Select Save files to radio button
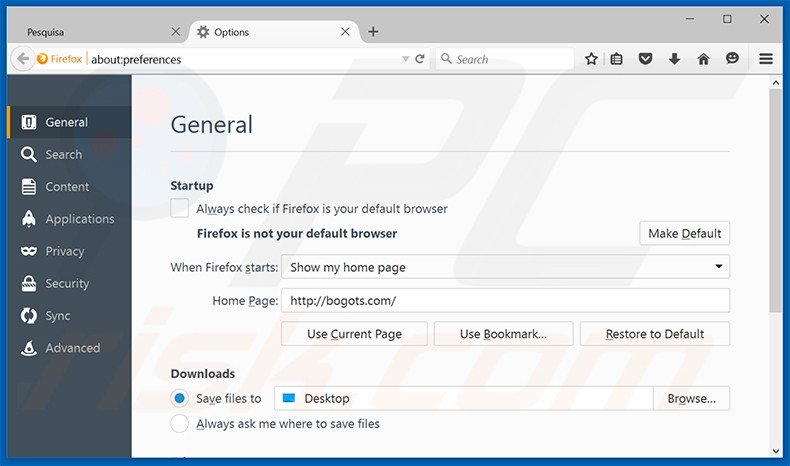This screenshot has width=790, height=466. tap(179, 398)
